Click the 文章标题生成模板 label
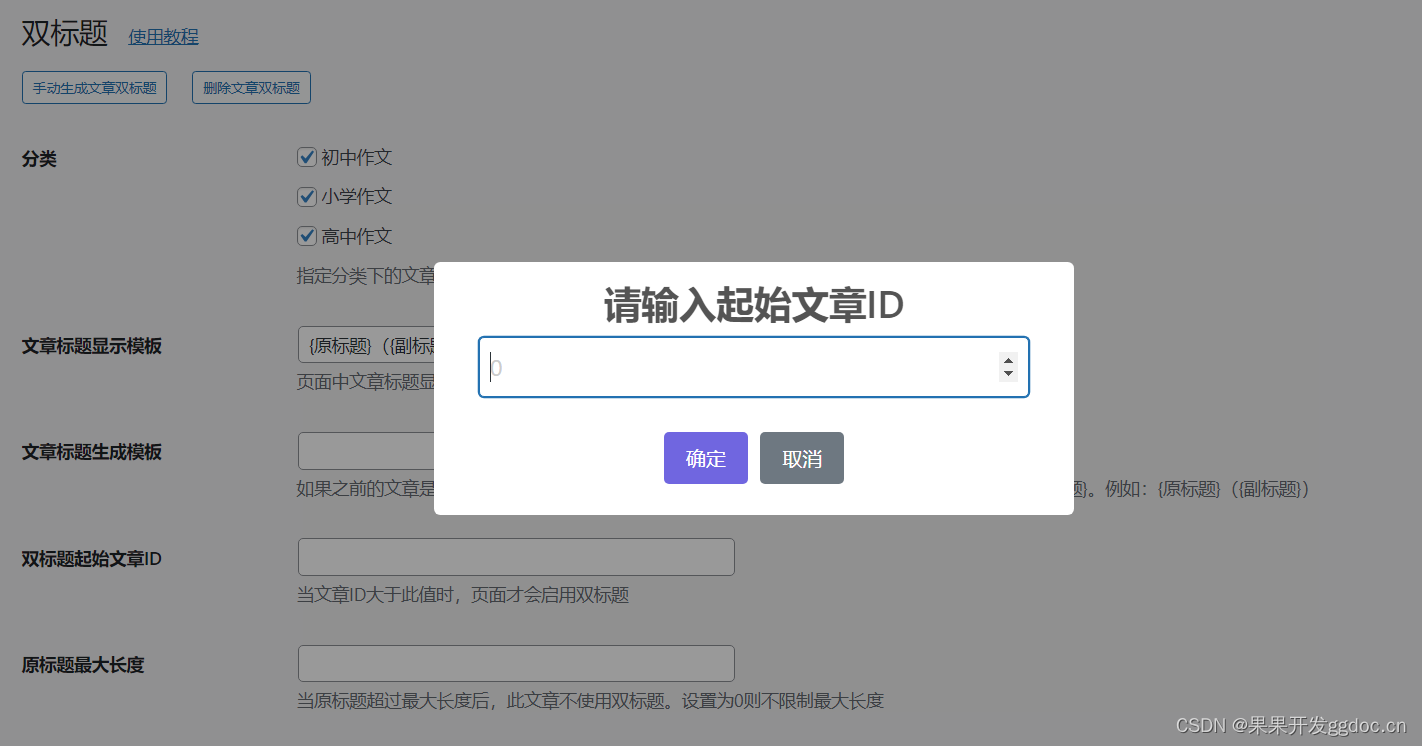 (92, 452)
